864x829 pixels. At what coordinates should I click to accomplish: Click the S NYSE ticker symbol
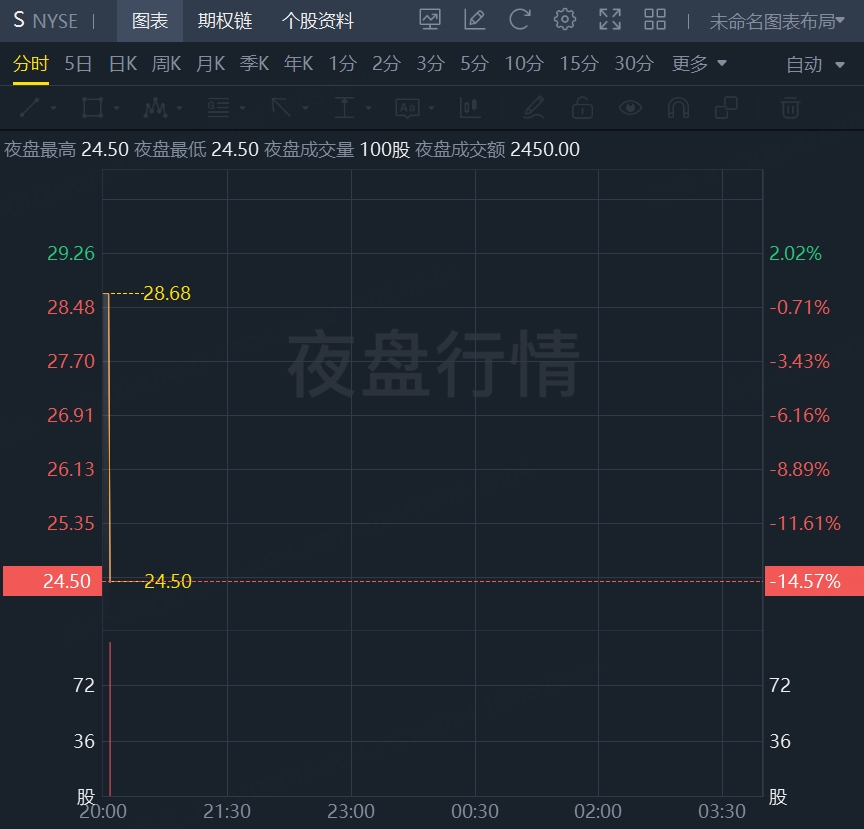(x=46, y=20)
